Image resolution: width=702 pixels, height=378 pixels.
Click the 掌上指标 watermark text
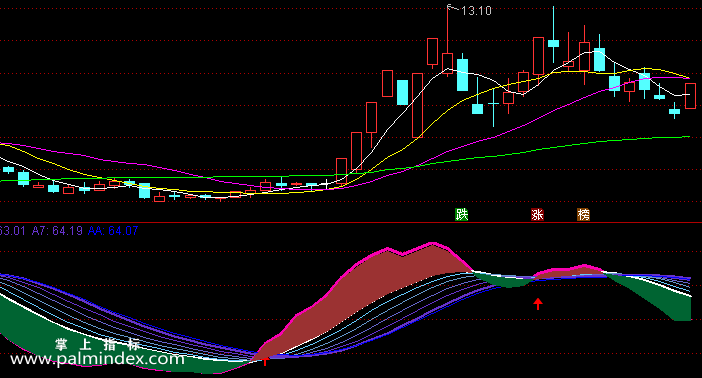[x=98, y=344]
